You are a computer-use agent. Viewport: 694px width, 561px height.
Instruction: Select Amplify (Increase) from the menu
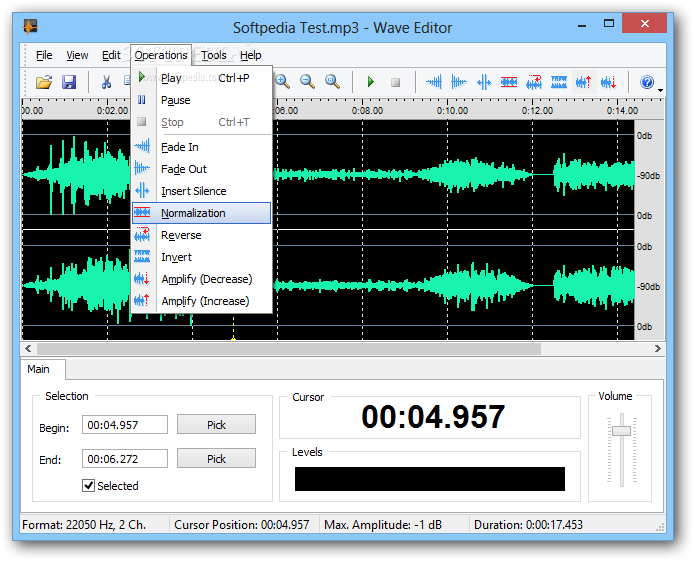click(201, 301)
